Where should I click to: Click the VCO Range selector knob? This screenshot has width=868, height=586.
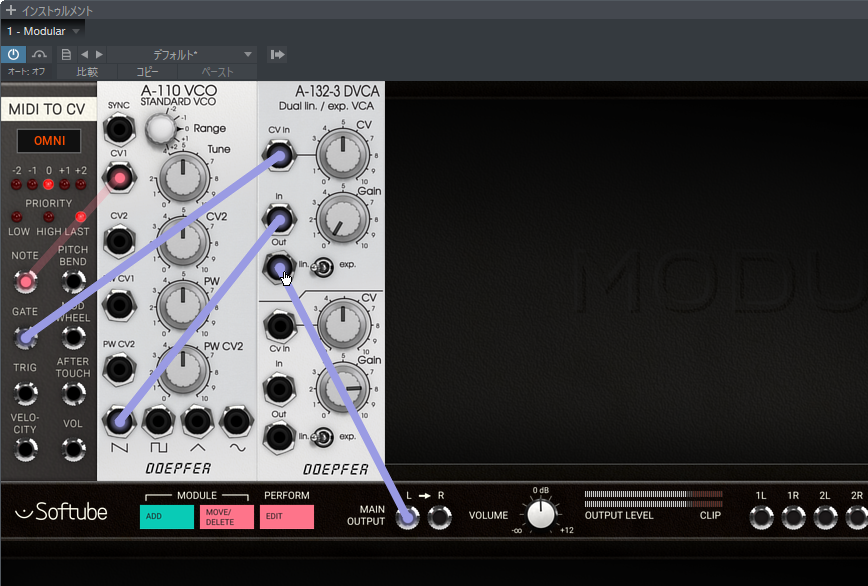pyautogui.click(x=161, y=128)
